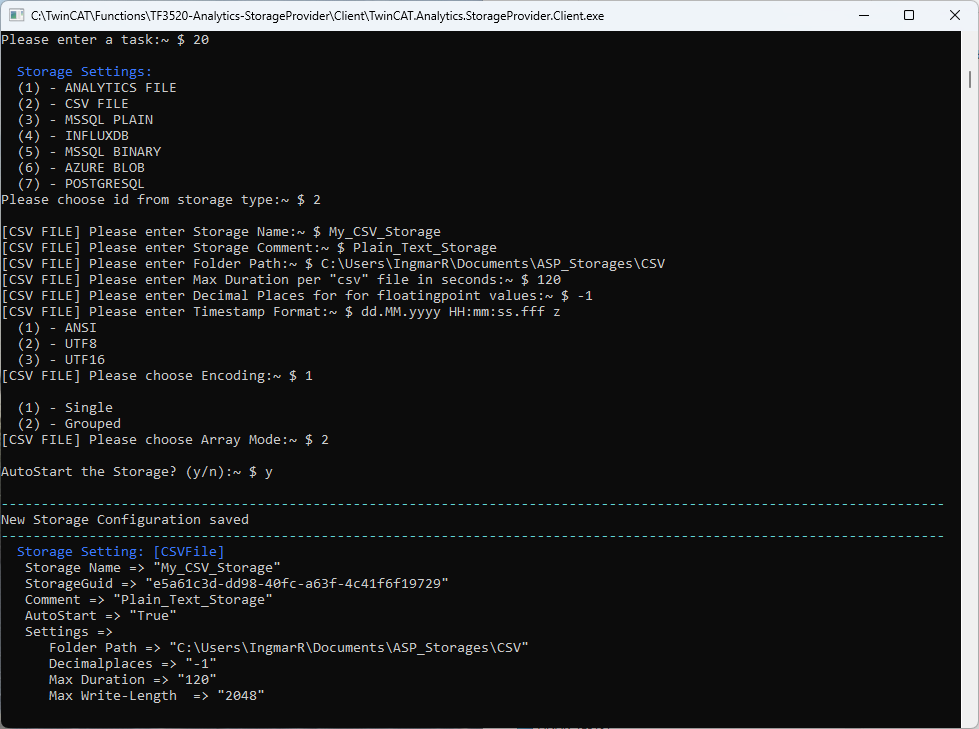Click the "AutoStart the Storage?" prompt line
Screen dimensions: 979x729
click(x=136, y=472)
